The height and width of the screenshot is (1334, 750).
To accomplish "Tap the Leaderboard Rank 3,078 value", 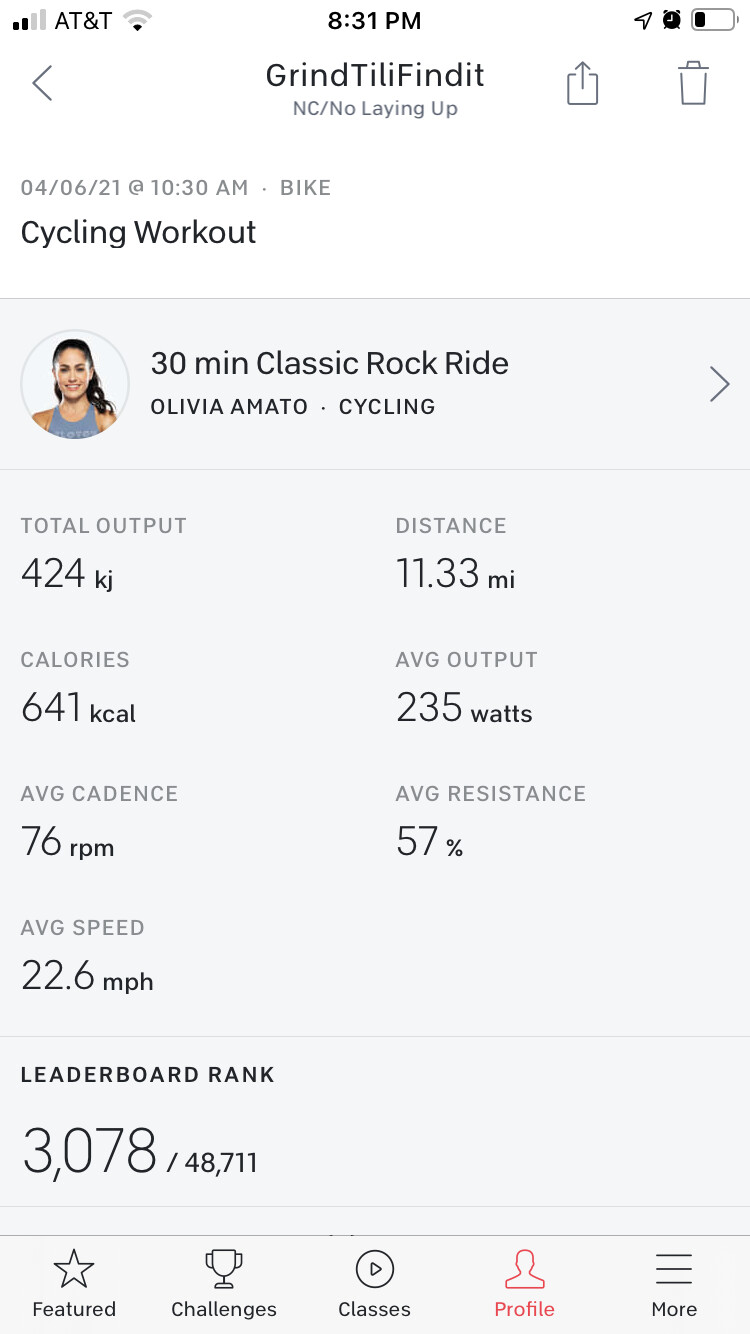I will [x=90, y=1151].
